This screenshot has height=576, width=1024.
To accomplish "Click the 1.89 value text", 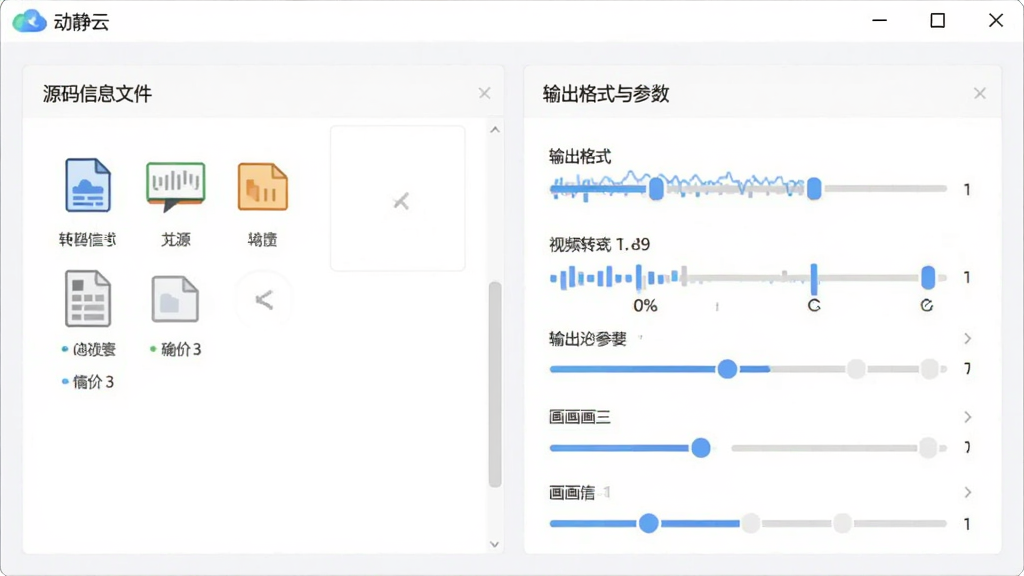I will tap(633, 245).
